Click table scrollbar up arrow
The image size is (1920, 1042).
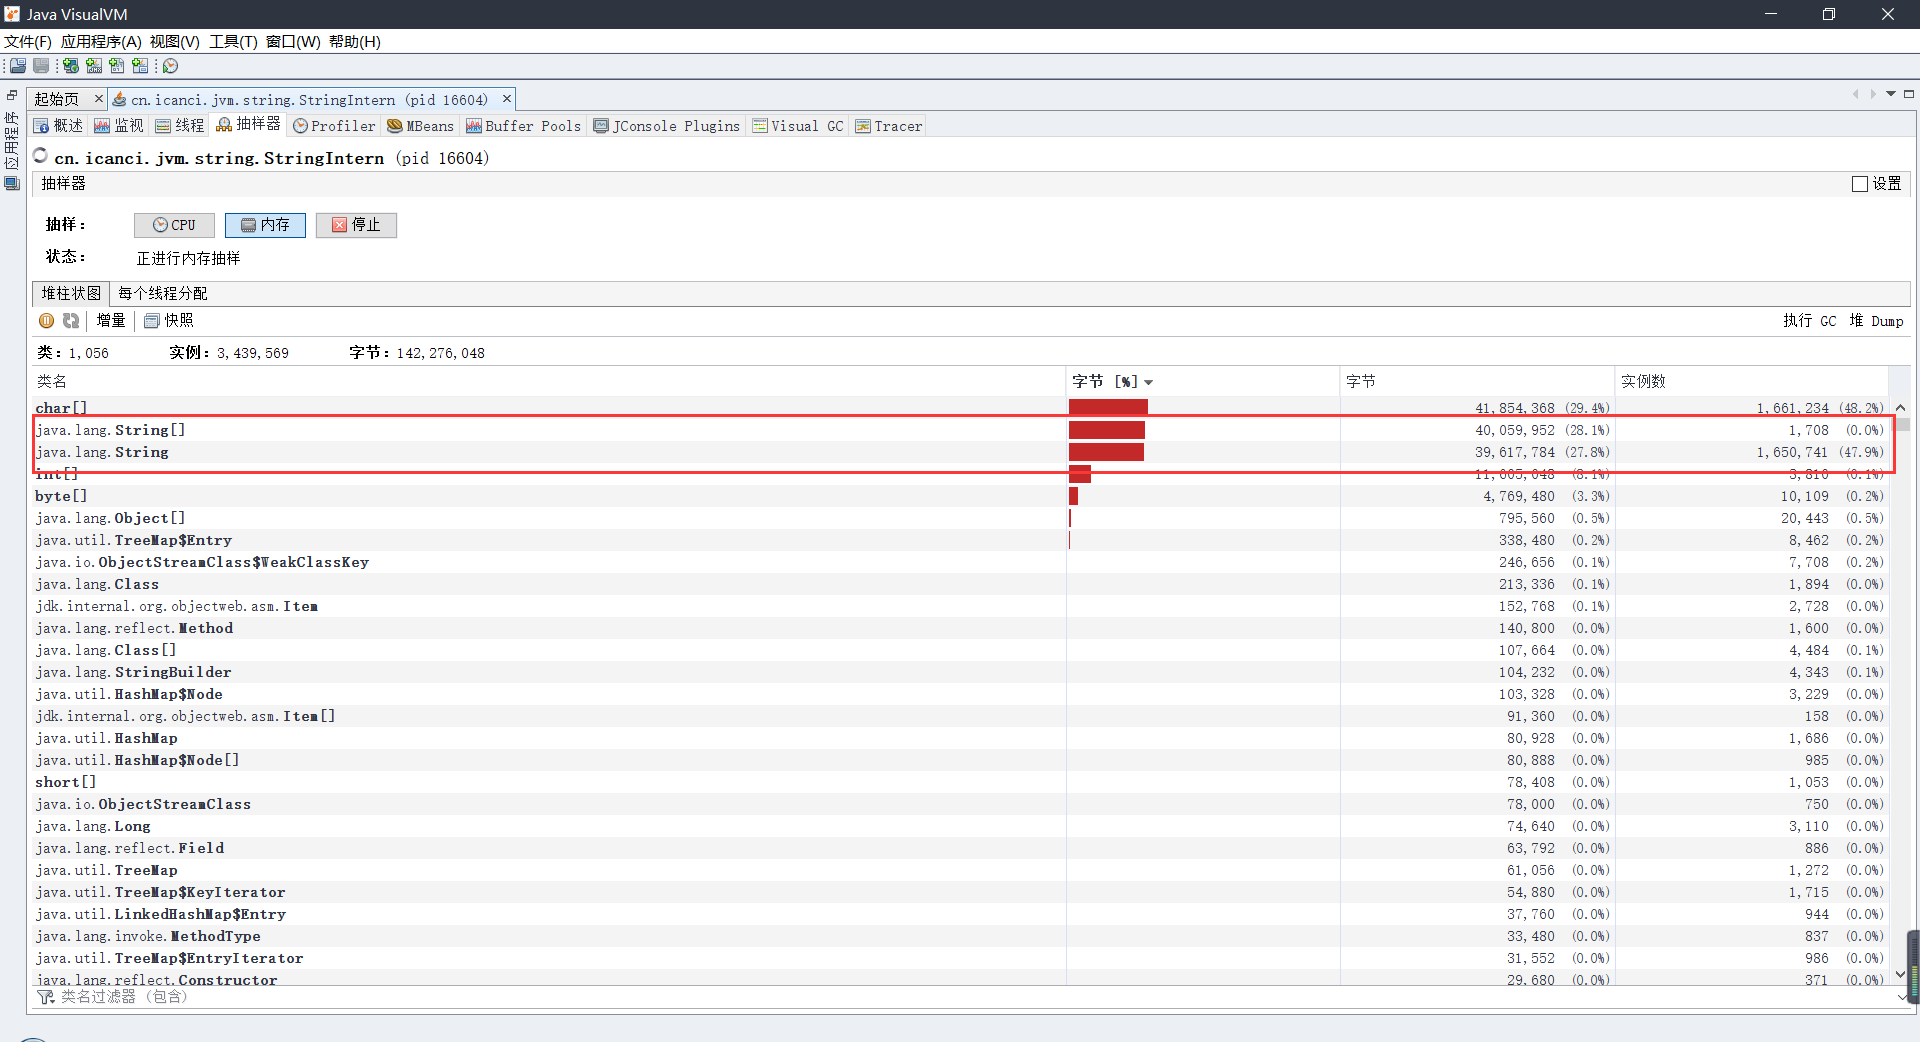(1901, 408)
